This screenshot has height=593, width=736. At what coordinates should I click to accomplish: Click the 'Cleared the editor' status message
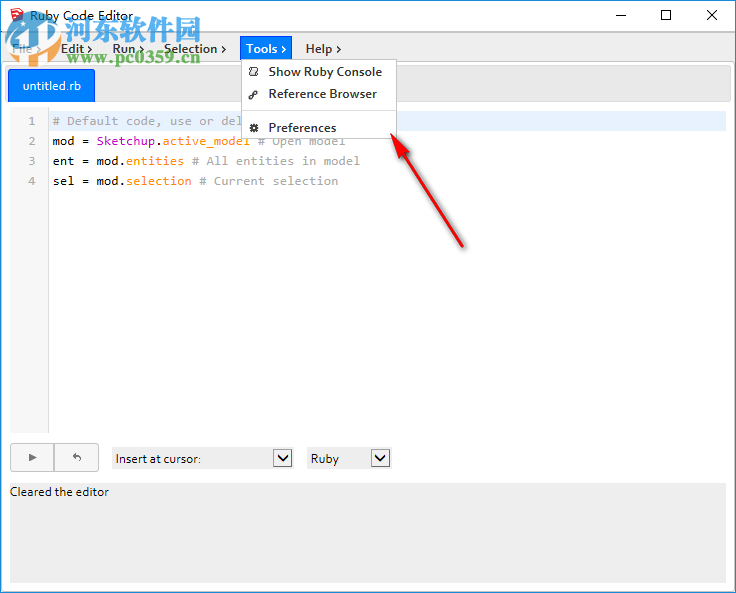coord(59,492)
